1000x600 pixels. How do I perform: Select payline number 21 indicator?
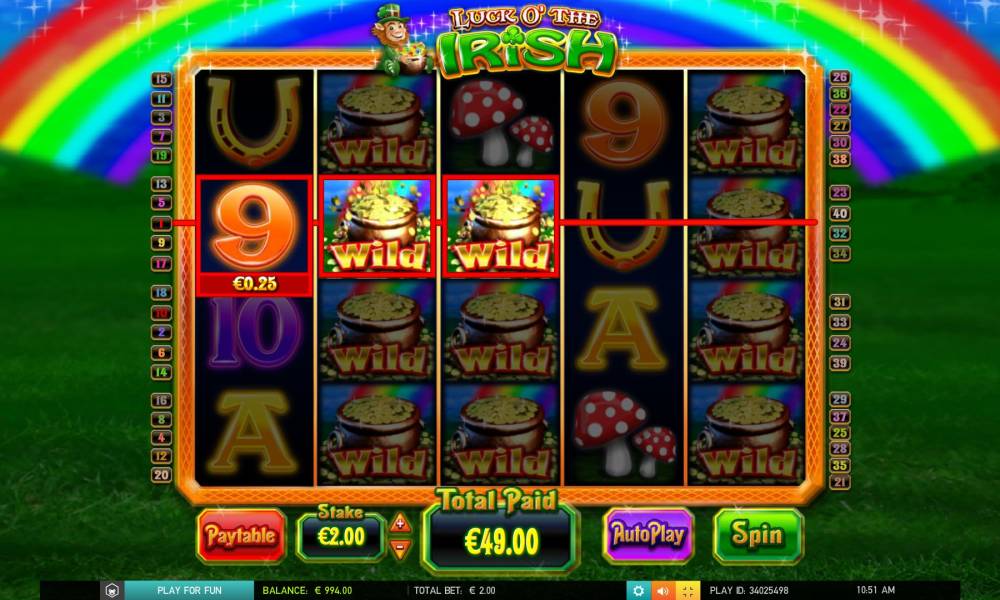839,482
